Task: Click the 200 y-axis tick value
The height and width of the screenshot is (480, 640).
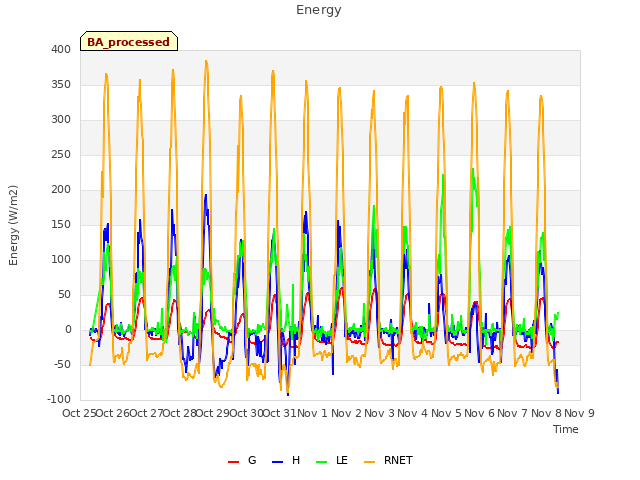Action: point(61,189)
